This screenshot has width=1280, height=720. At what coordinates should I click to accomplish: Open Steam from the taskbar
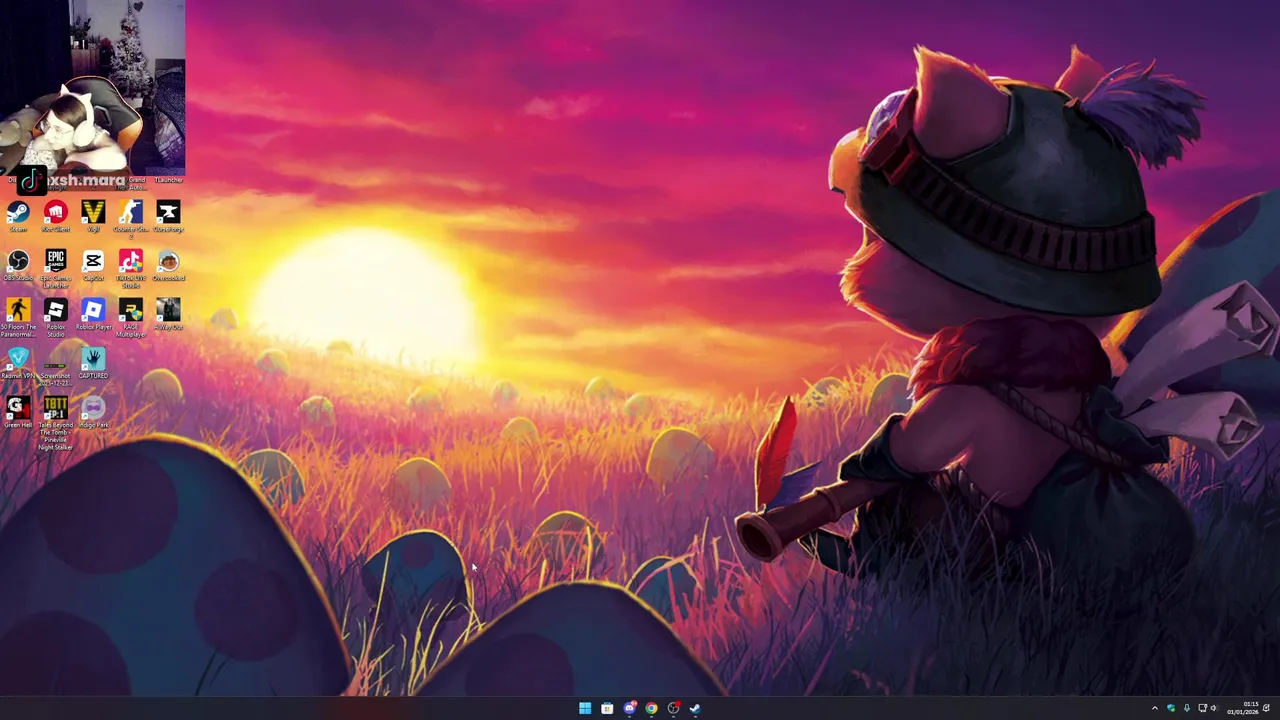(x=695, y=708)
